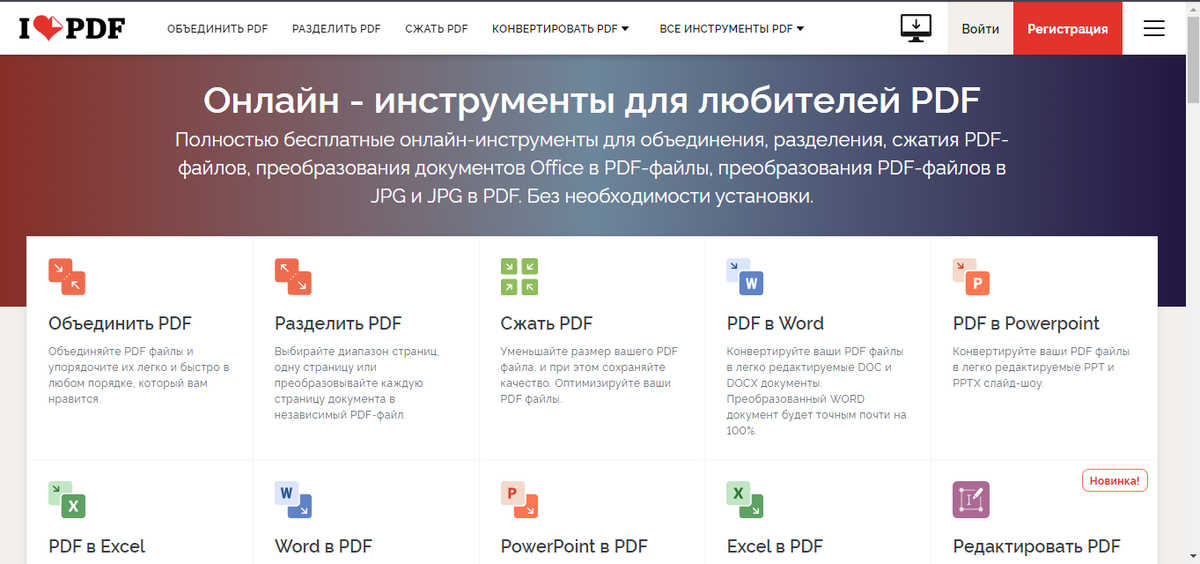Click the Excel в PDF icon

(x=745, y=499)
